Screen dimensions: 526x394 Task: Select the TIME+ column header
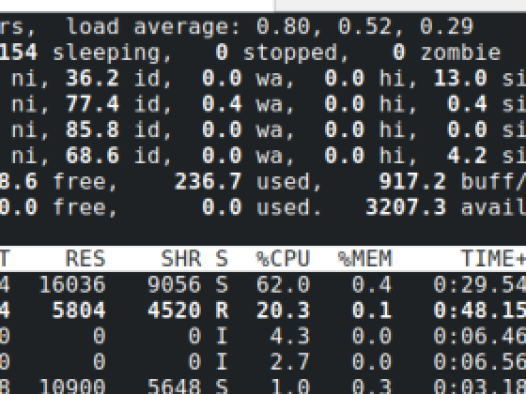493,259
